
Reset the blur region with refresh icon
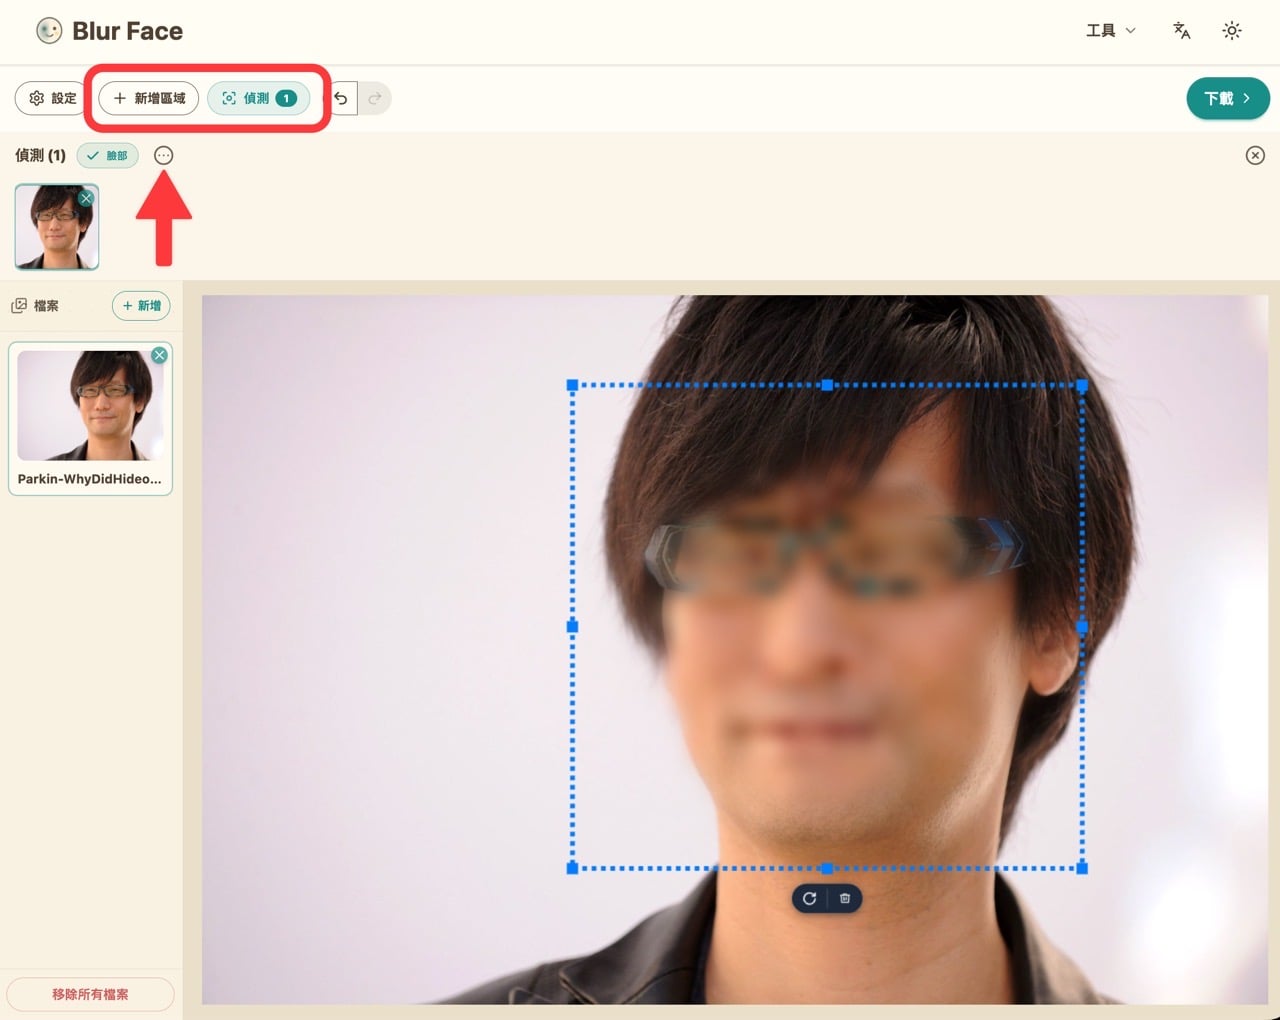809,898
